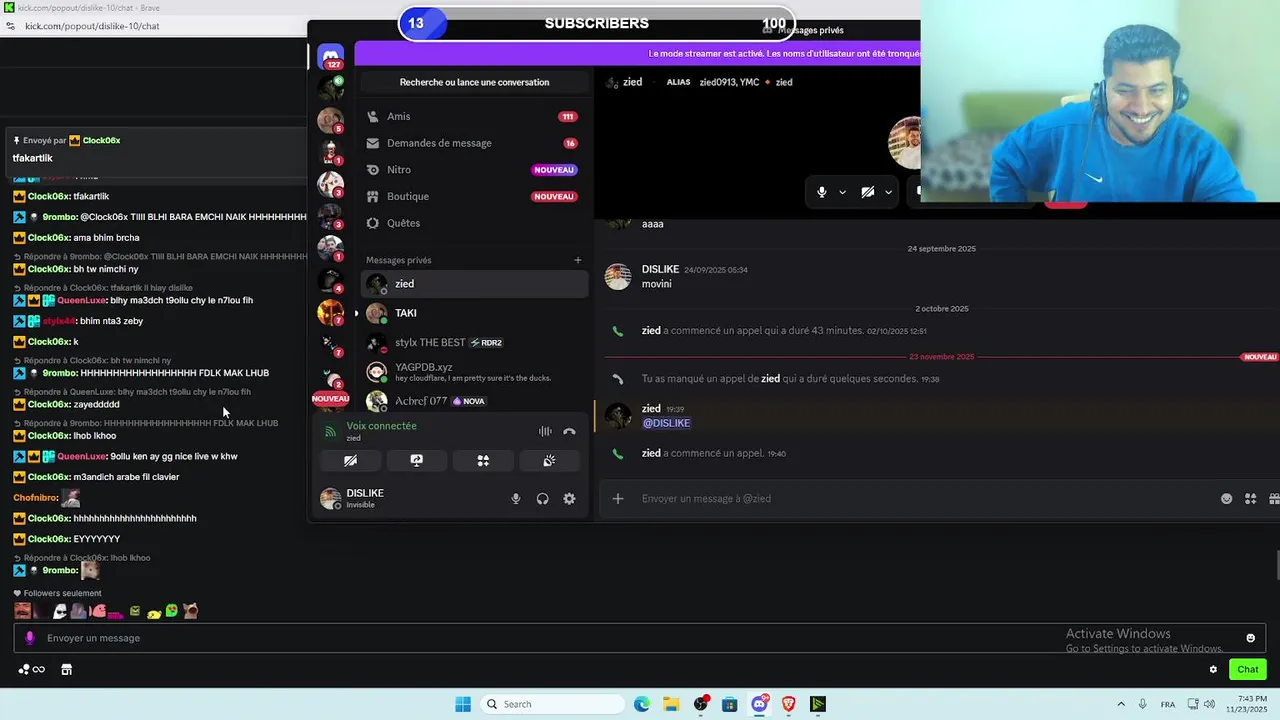Open the soundboard in voice panel
1280x720 pixels.
pyautogui.click(x=549, y=460)
